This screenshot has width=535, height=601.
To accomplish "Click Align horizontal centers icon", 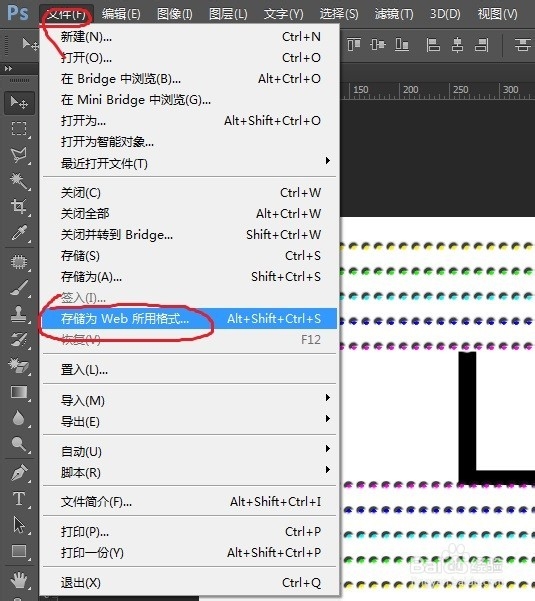I will point(457,44).
